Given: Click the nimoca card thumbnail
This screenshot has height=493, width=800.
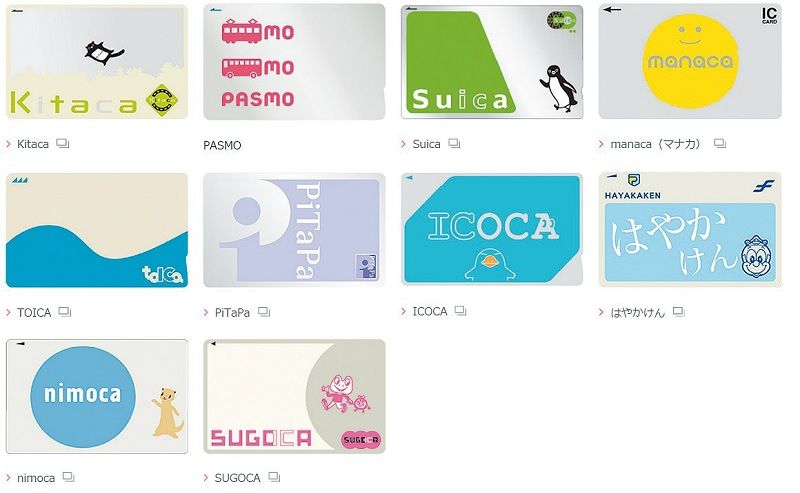Looking at the screenshot, I should pyautogui.click(x=97, y=397).
